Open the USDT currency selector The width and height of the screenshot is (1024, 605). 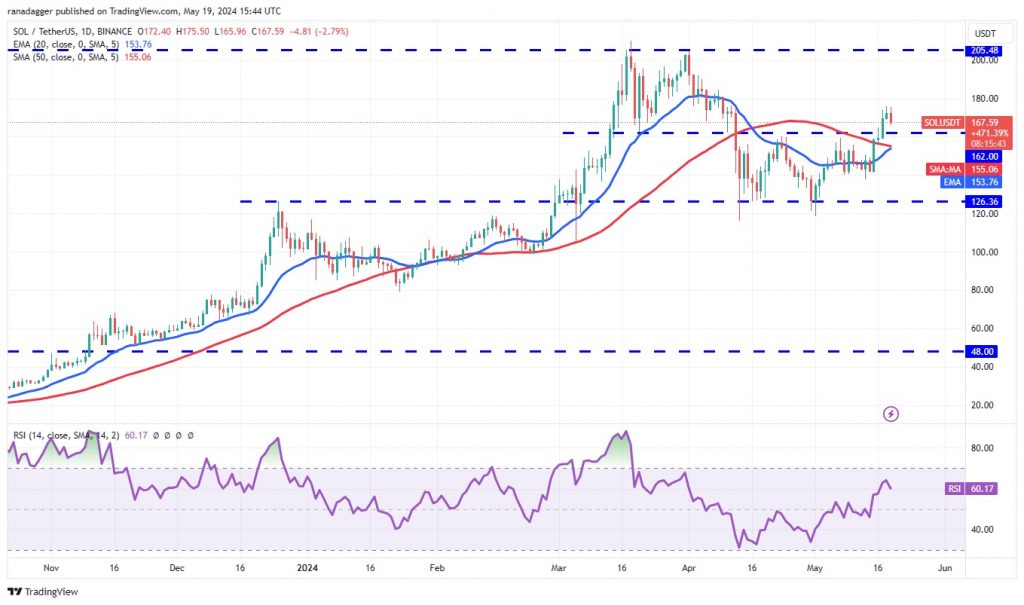click(985, 33)
